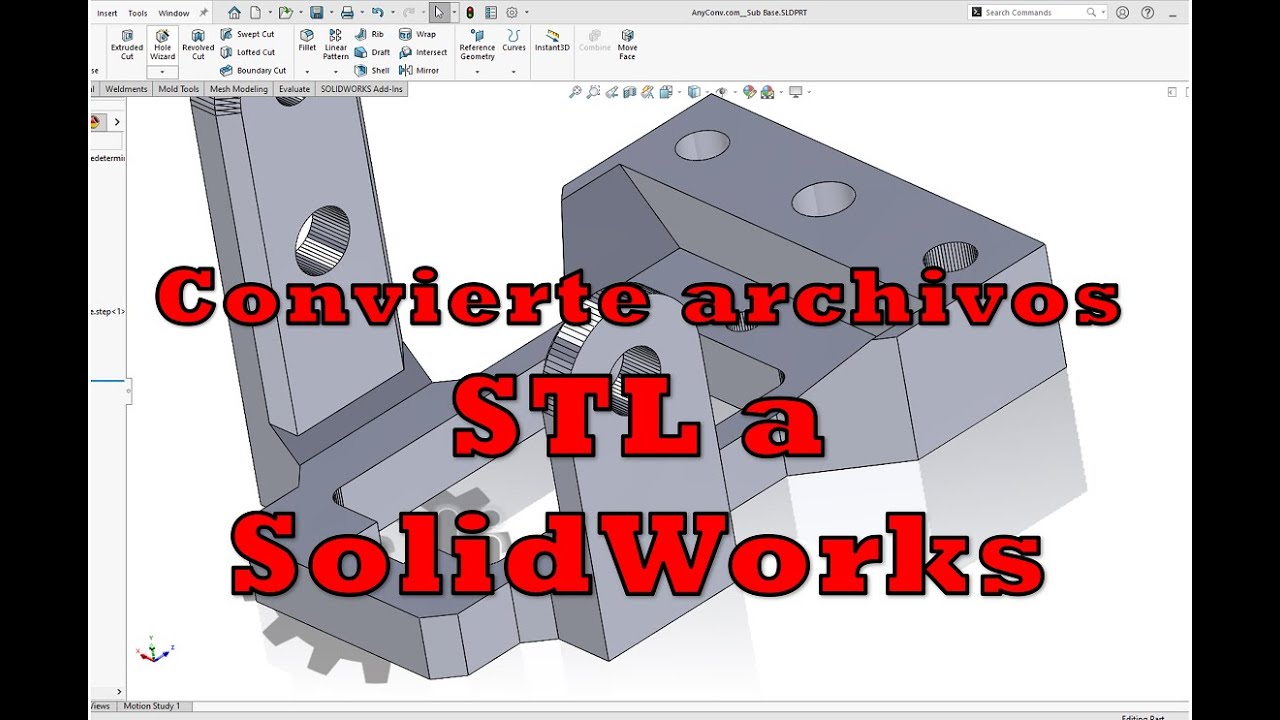
Task: Switch to the Mesh Modeling tab
Action: tap(239, 89)
